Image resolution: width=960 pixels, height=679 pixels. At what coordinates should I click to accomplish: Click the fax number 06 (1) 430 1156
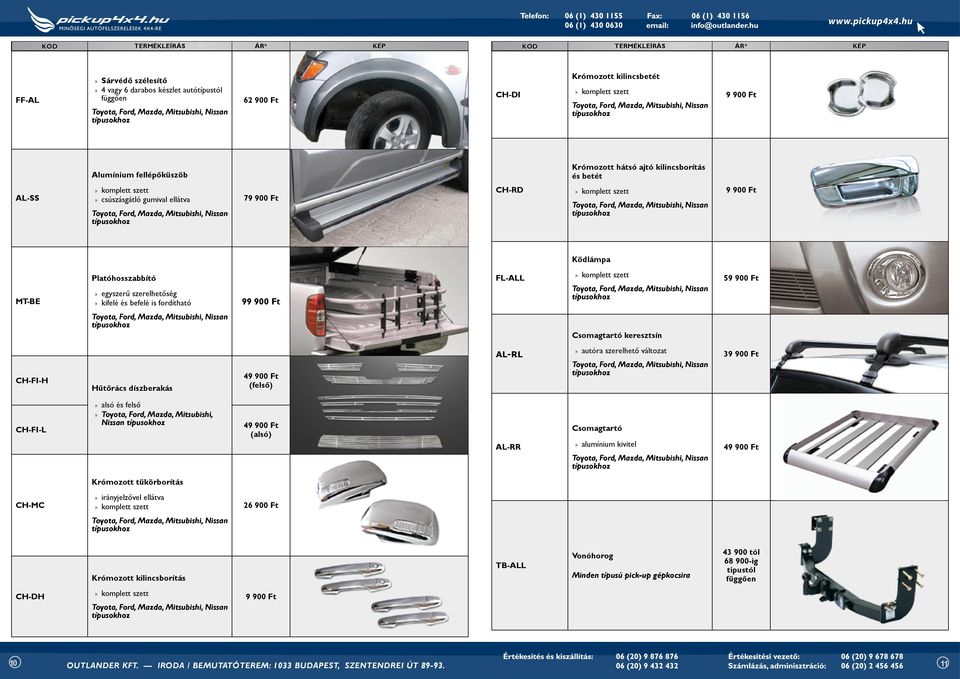pyautogui.click(x=720, y=16)
